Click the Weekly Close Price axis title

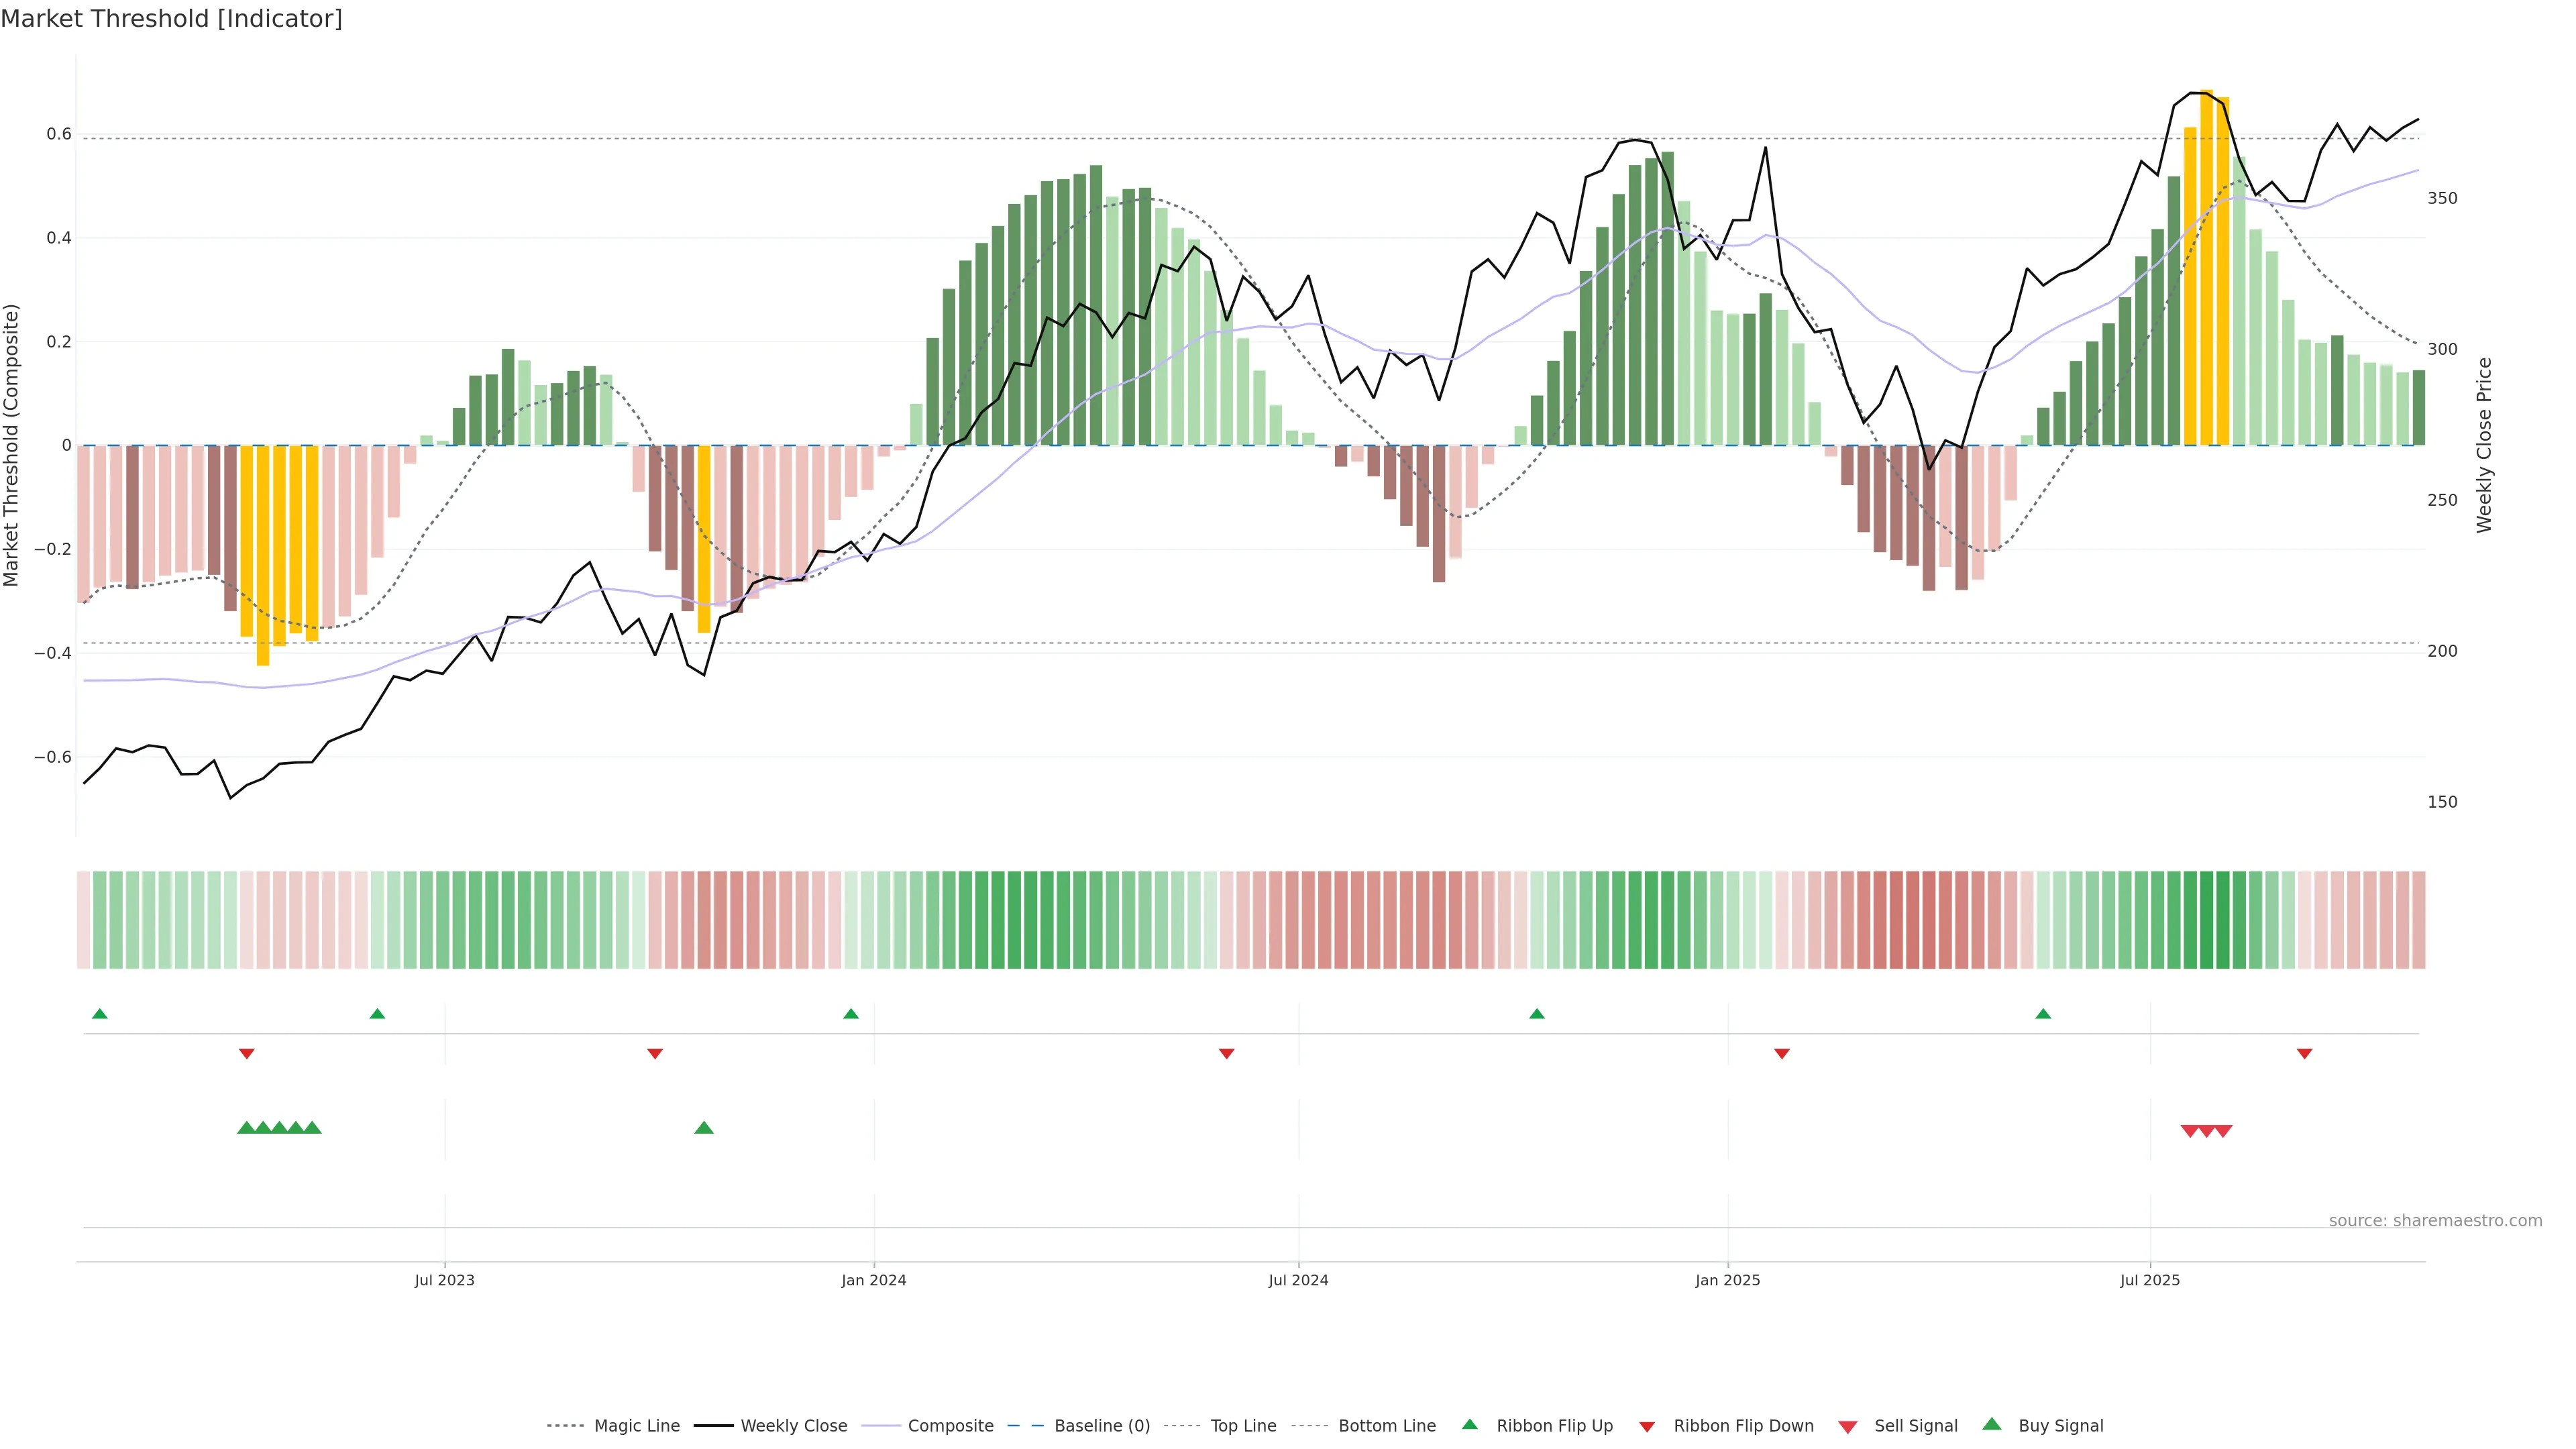[2484, 445]
